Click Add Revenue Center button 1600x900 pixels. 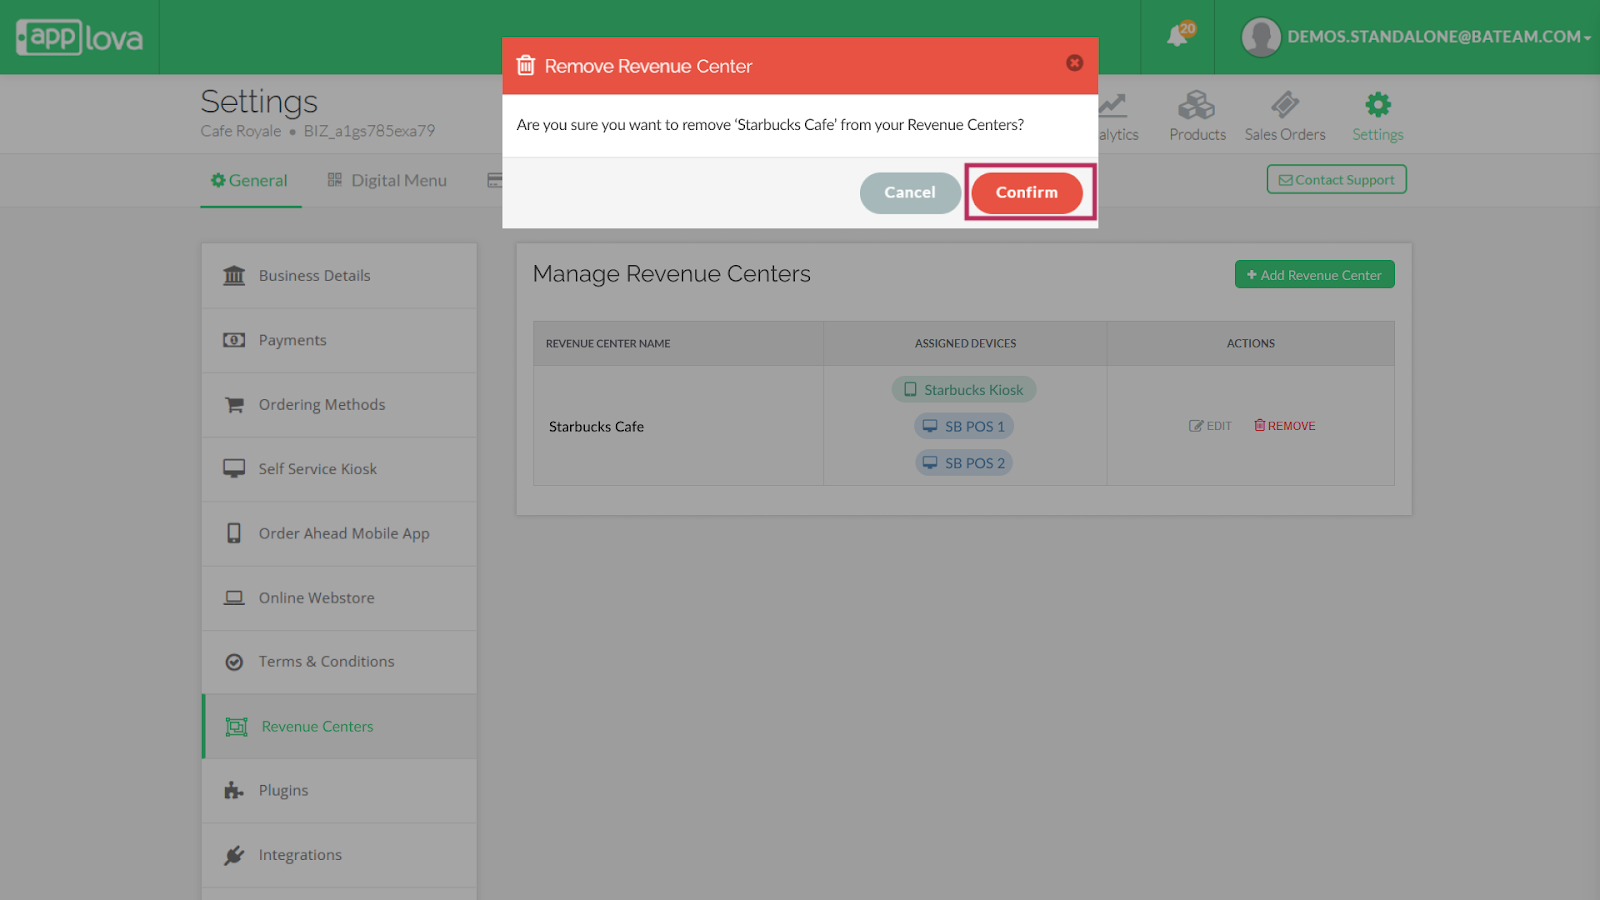pos(1314,275)
